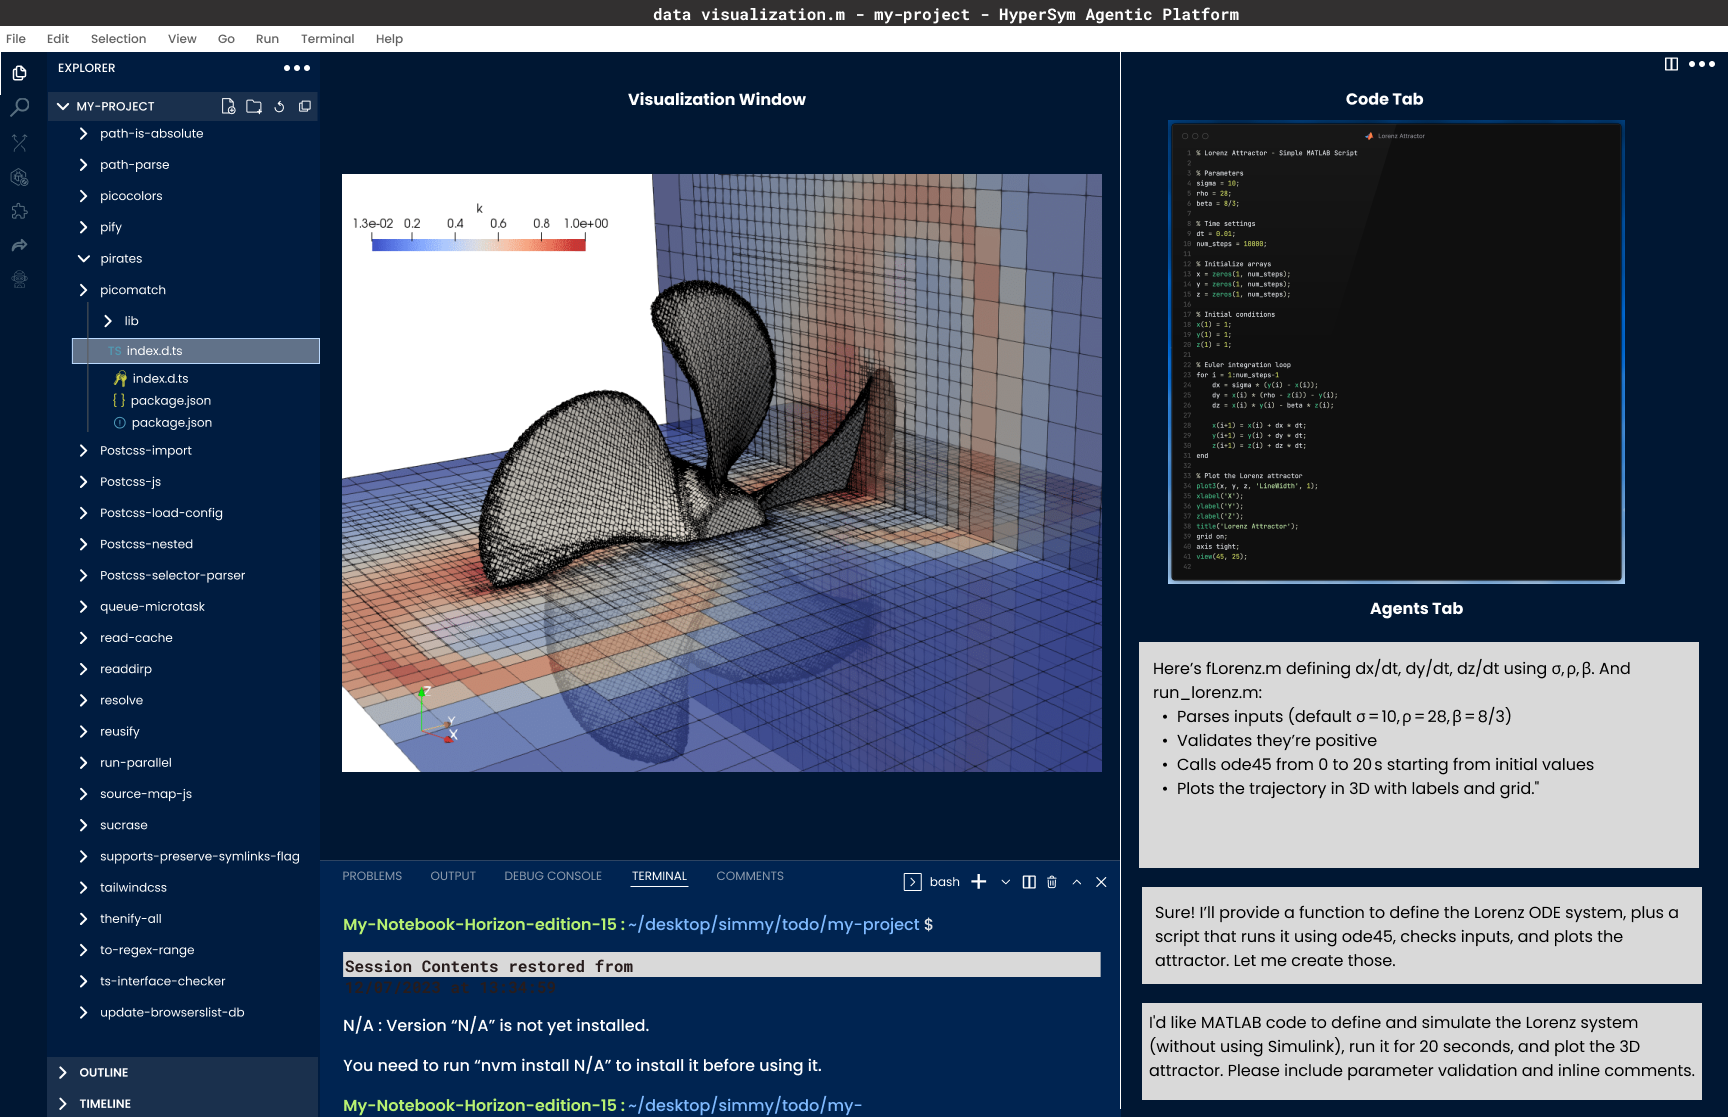Open the Search view in activity bar
This screenshot has height=1117, width=1728.
19,107
